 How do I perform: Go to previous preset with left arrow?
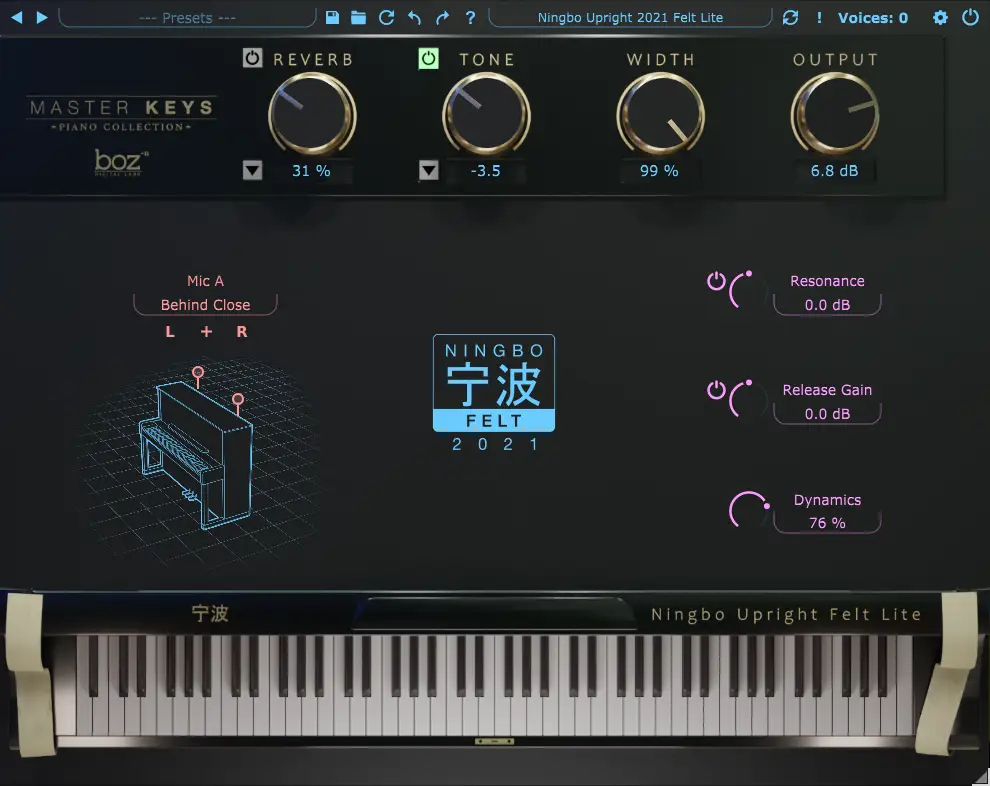14,17
